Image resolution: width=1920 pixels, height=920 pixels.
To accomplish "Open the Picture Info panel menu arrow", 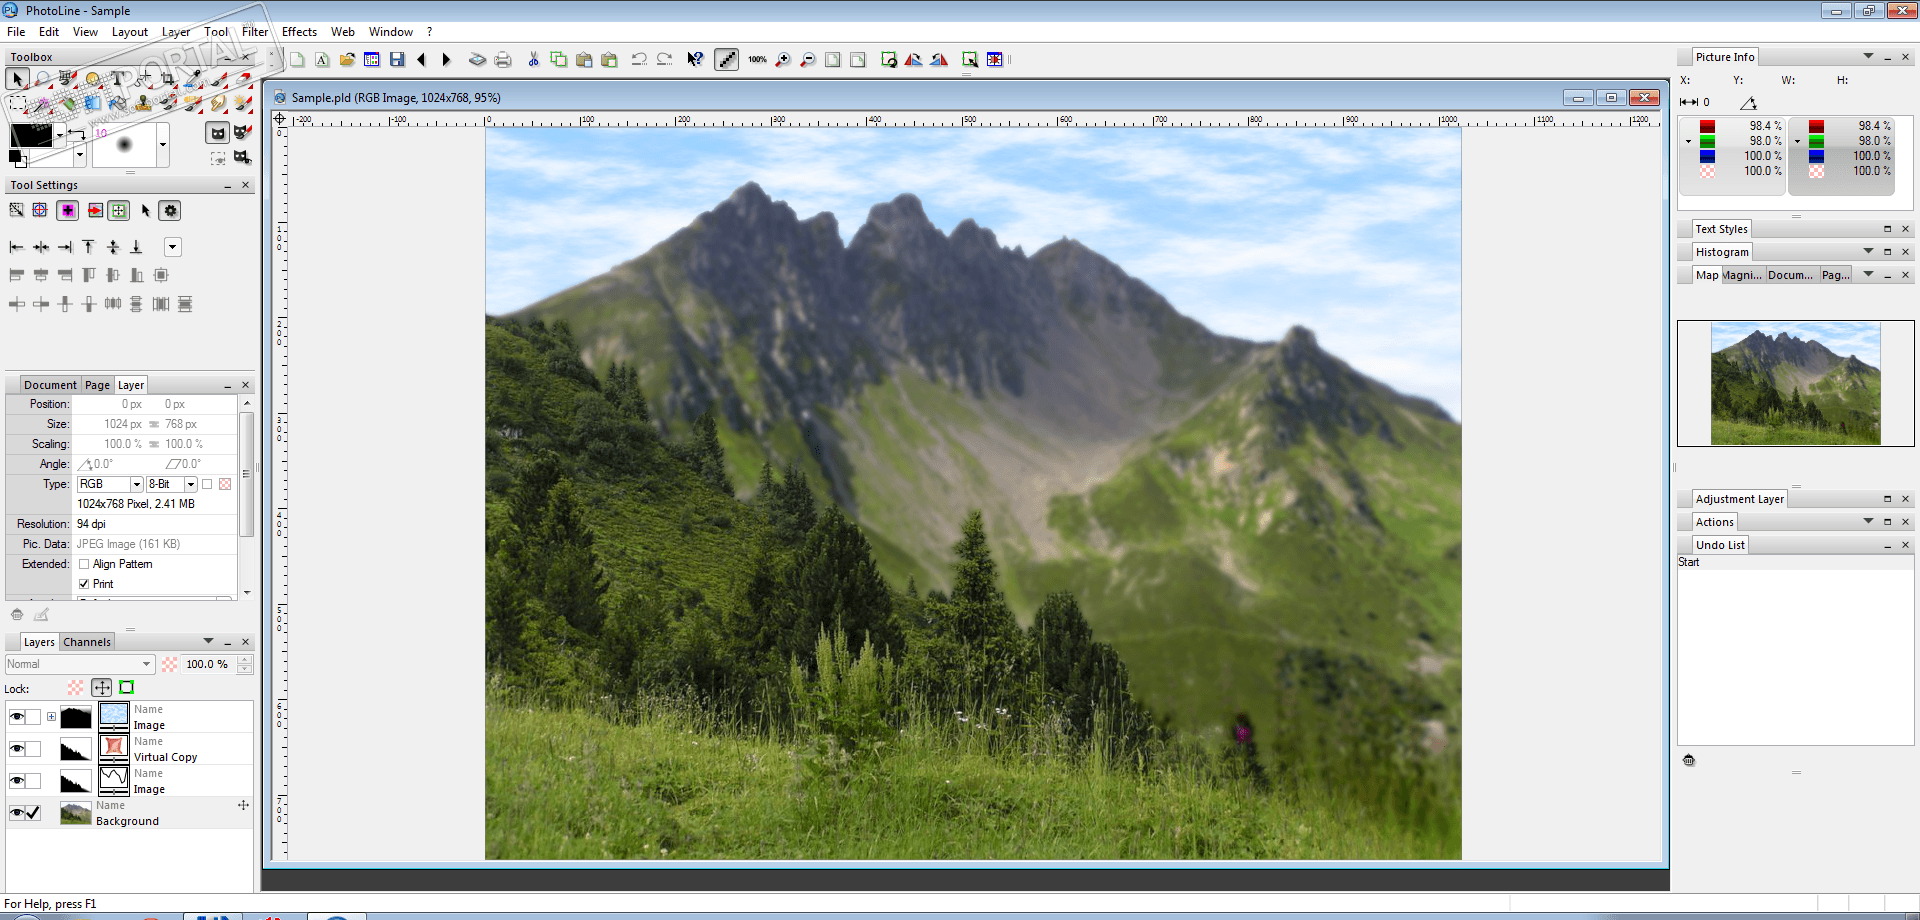I will point(1868,56).
